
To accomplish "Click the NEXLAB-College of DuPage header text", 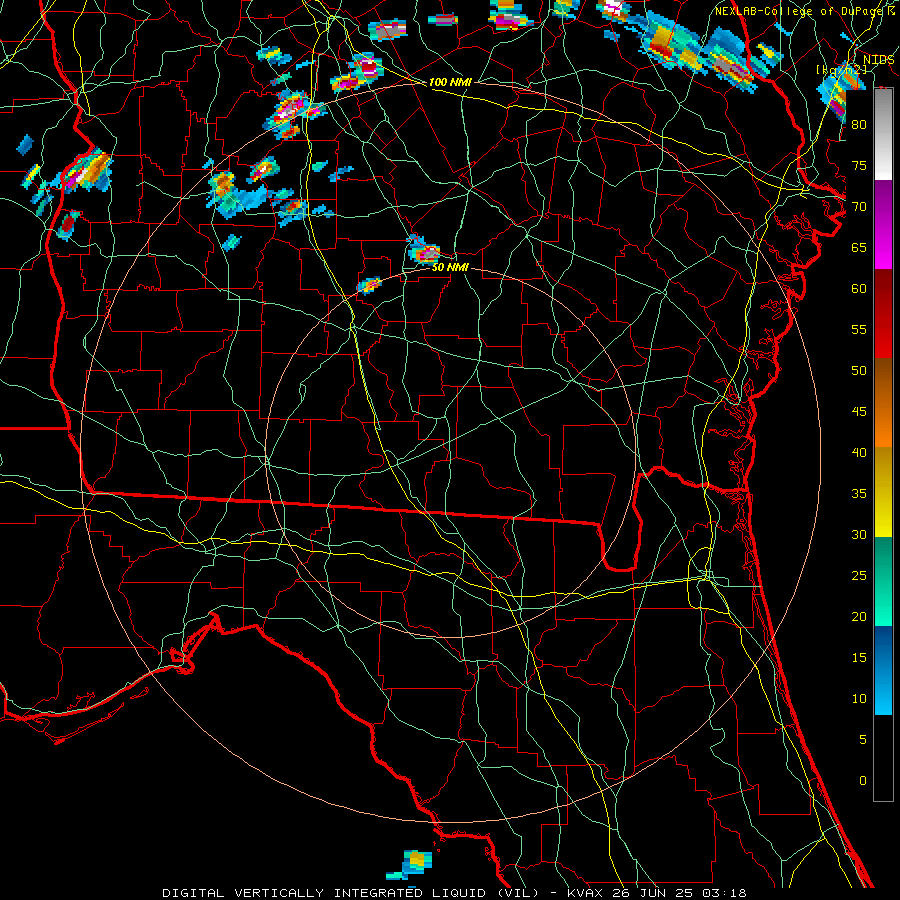I will point(801,11).
